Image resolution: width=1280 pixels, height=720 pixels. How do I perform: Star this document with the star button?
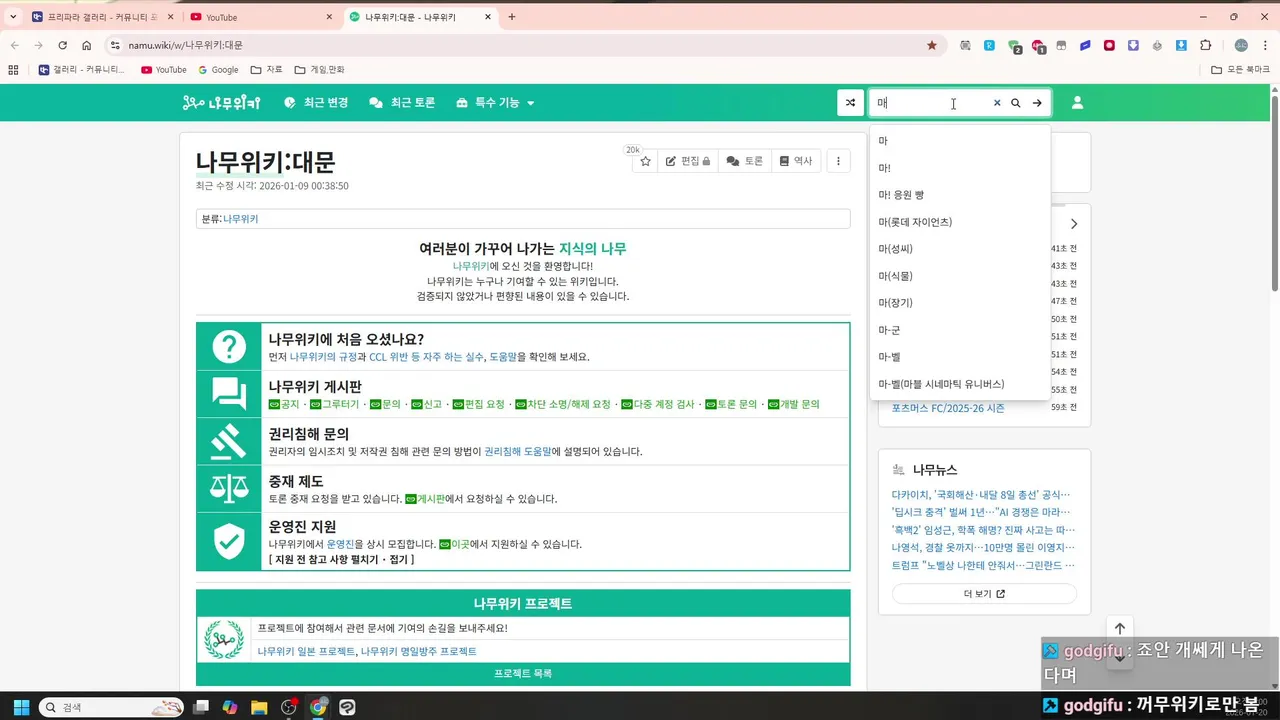[645, 161]
